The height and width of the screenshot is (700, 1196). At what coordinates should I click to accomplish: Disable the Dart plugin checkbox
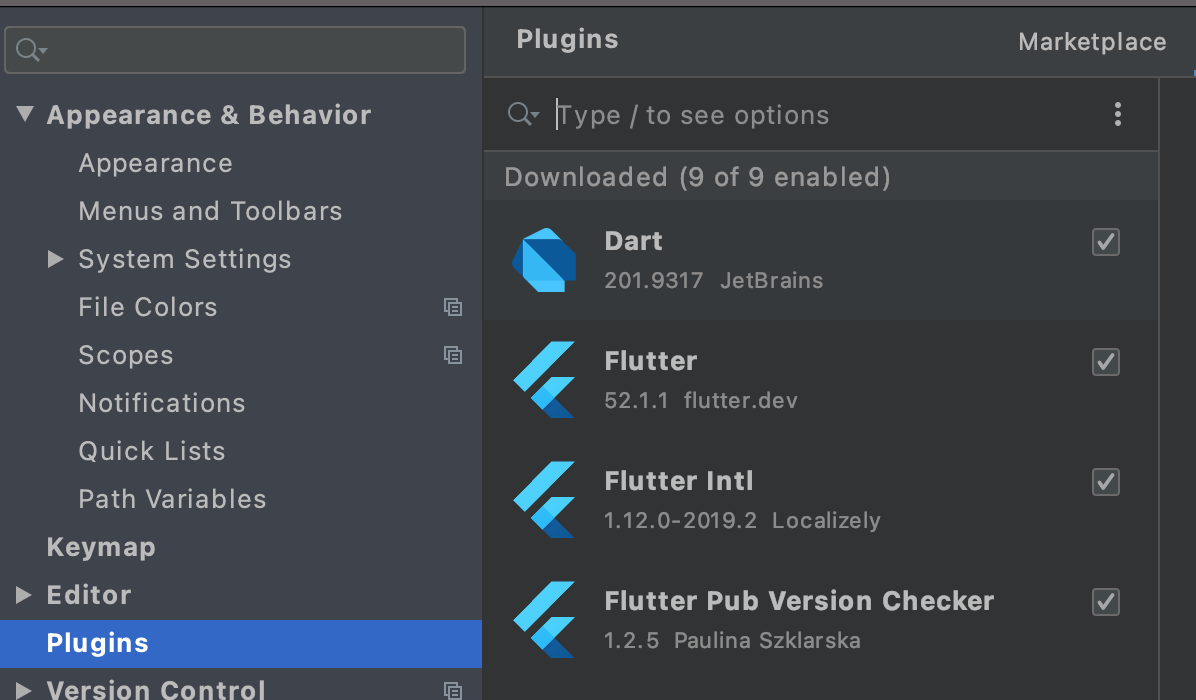pyautogui.click(x=1105, y=242)
